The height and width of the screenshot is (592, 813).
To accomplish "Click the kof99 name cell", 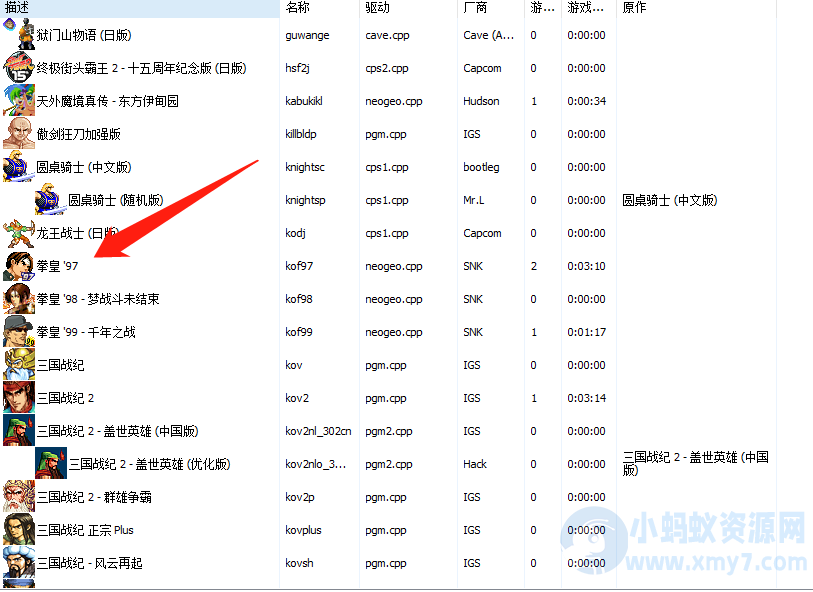I will pos(299,332).
